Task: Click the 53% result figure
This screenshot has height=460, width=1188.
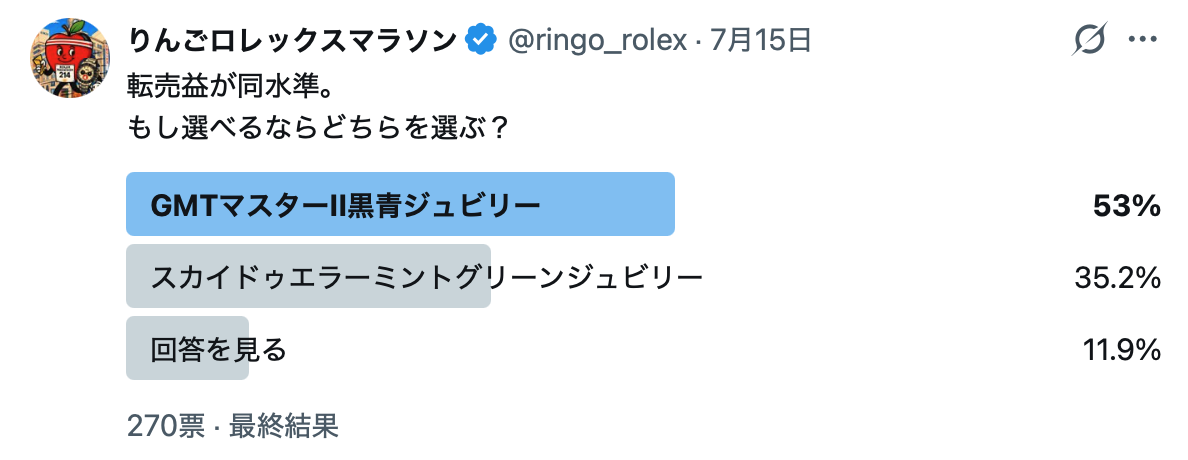Action: click(1127, 205)
